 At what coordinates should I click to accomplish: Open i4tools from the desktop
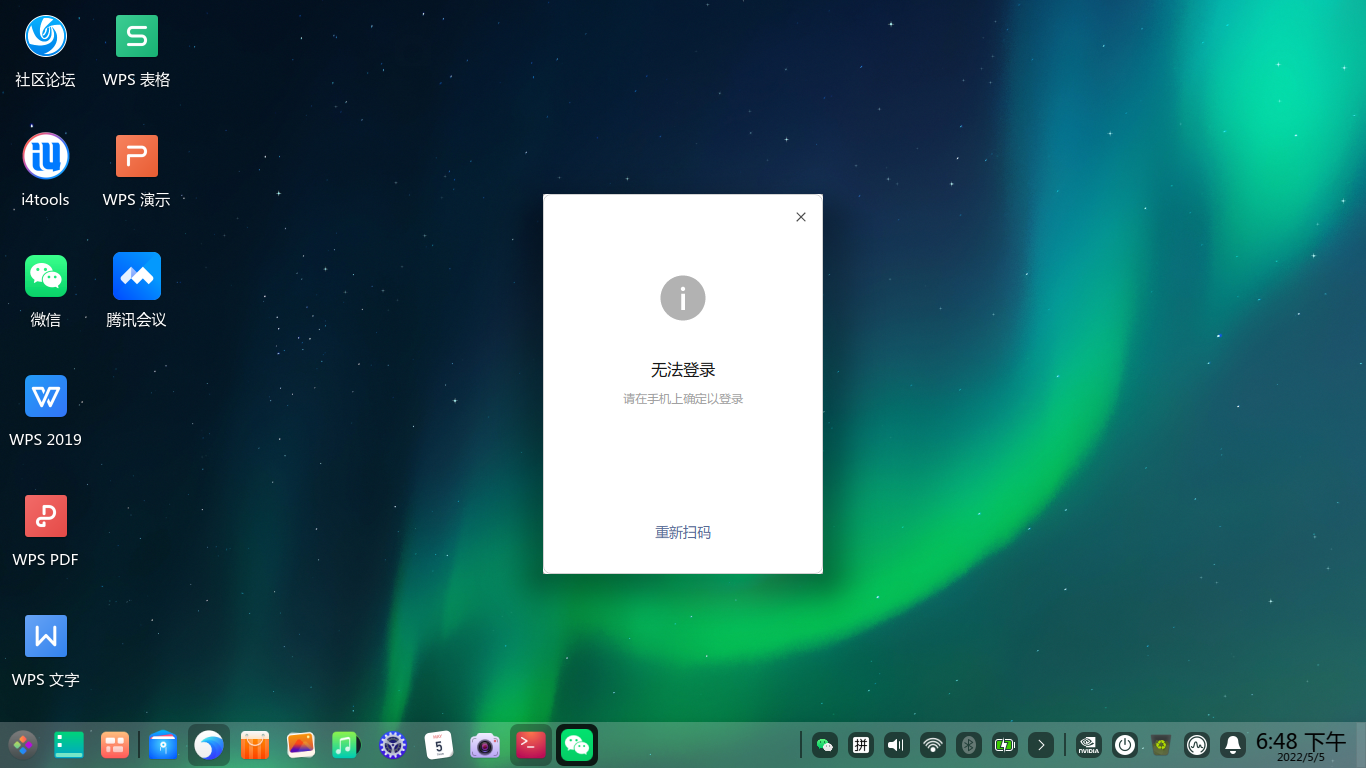[x=45, y=155]
